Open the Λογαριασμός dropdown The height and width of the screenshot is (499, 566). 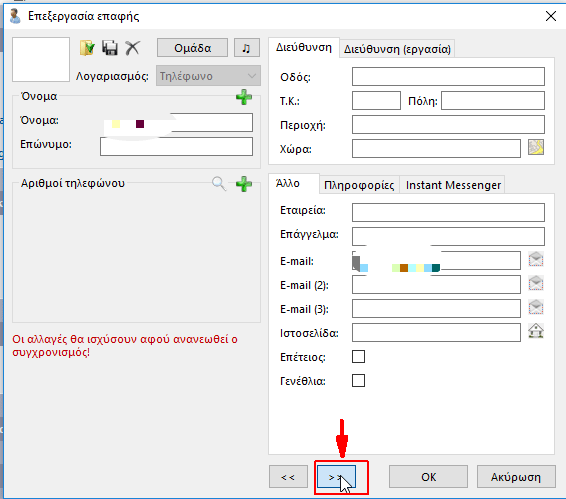(208, 76)
